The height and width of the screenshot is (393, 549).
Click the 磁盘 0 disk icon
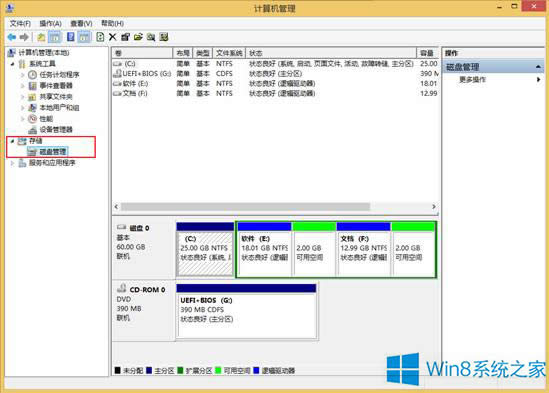click(121, 227)
